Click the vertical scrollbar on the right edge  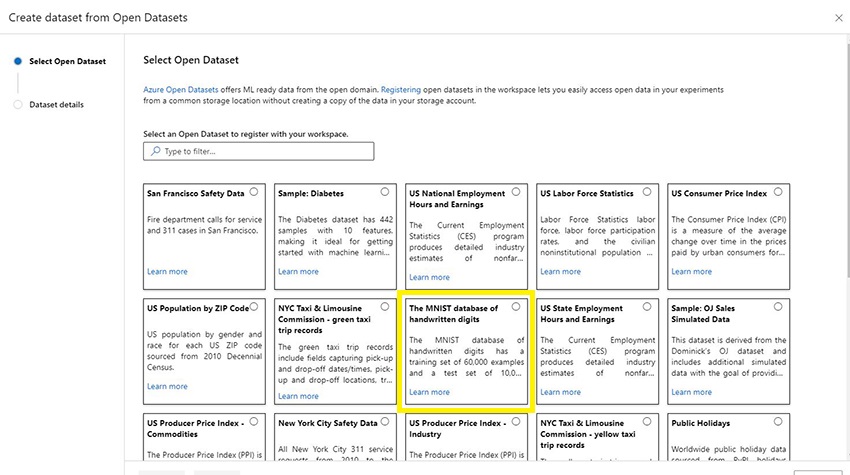847,163
